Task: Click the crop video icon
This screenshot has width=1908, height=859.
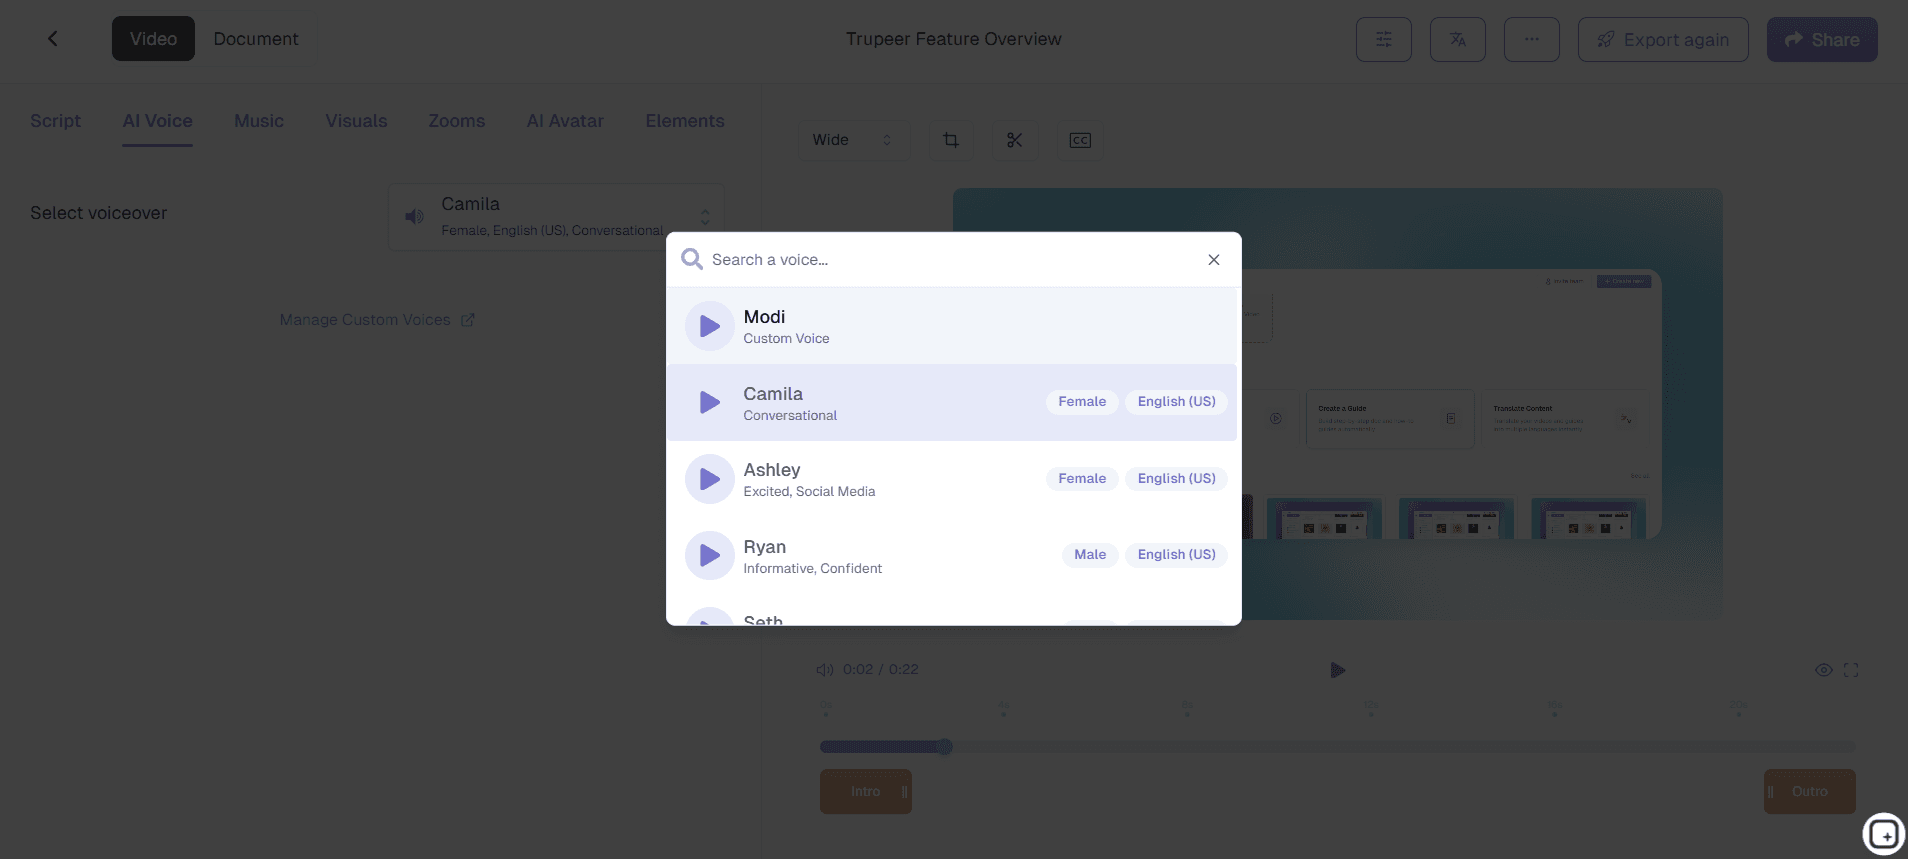Action: pyautogui.click(x=951, y=140)
